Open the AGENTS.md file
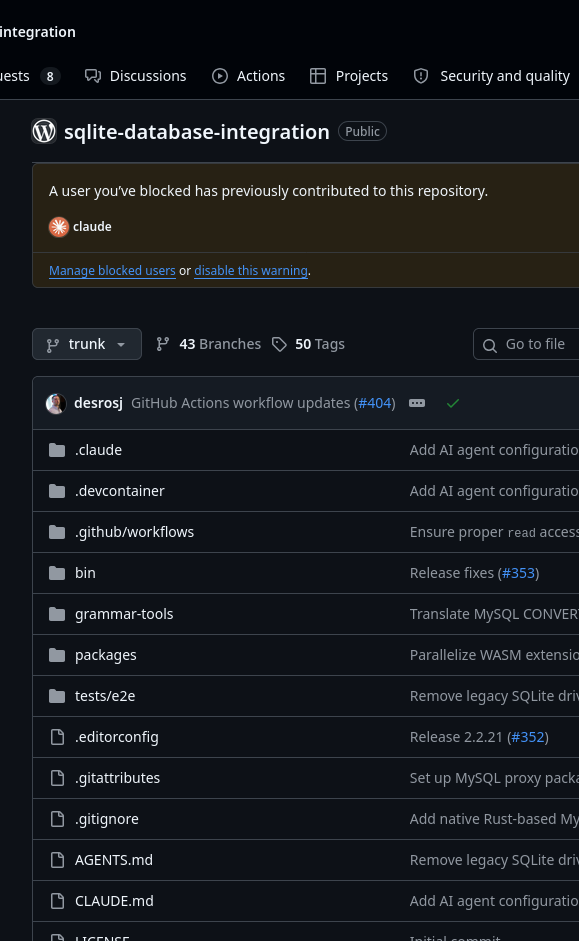579x941 pixels. click(114, 860)
